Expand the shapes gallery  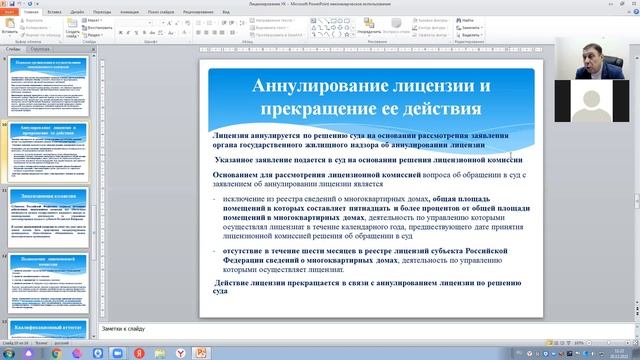[x=353, y=35]
